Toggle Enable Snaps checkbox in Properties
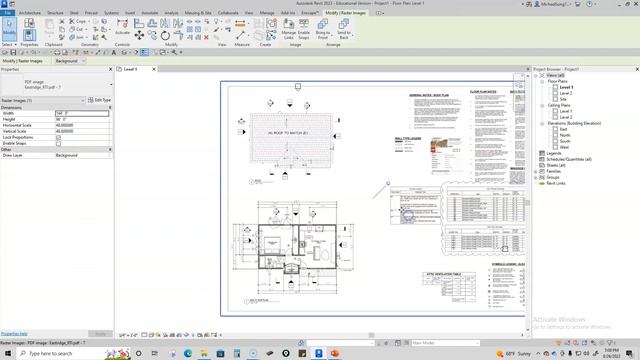 (58, 144)
